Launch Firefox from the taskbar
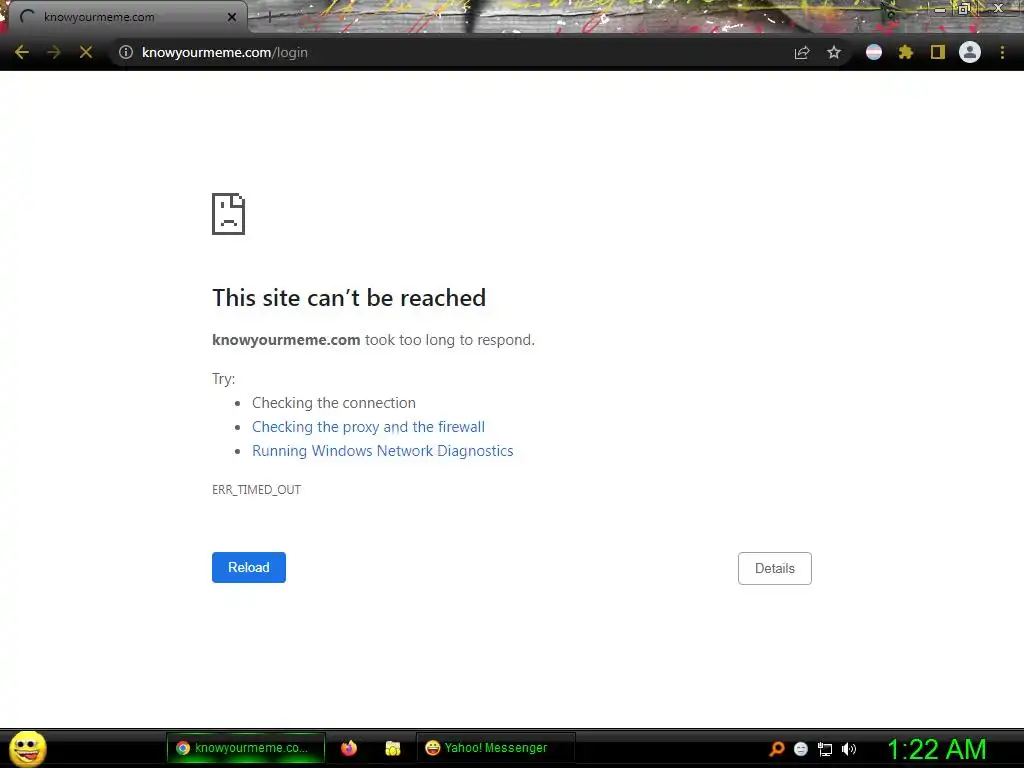The image size is (1024, 768). tap(349, 748)
